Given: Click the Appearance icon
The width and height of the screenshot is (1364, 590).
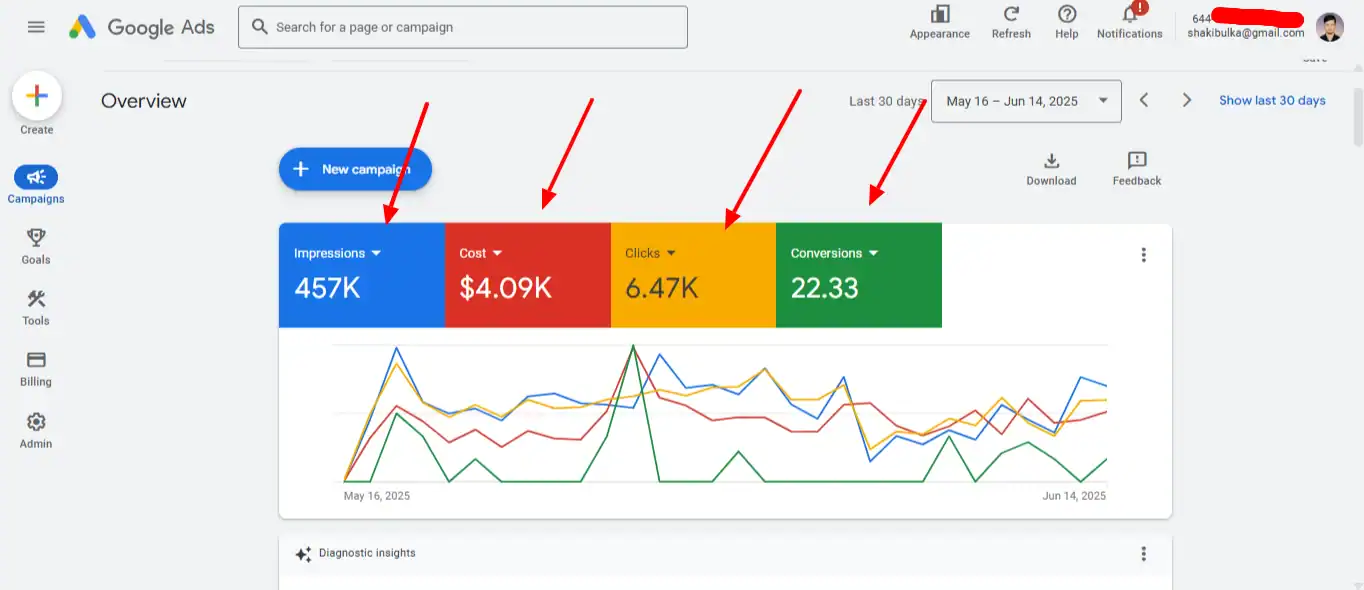Looking at the screenshot, I should [939, 20].
